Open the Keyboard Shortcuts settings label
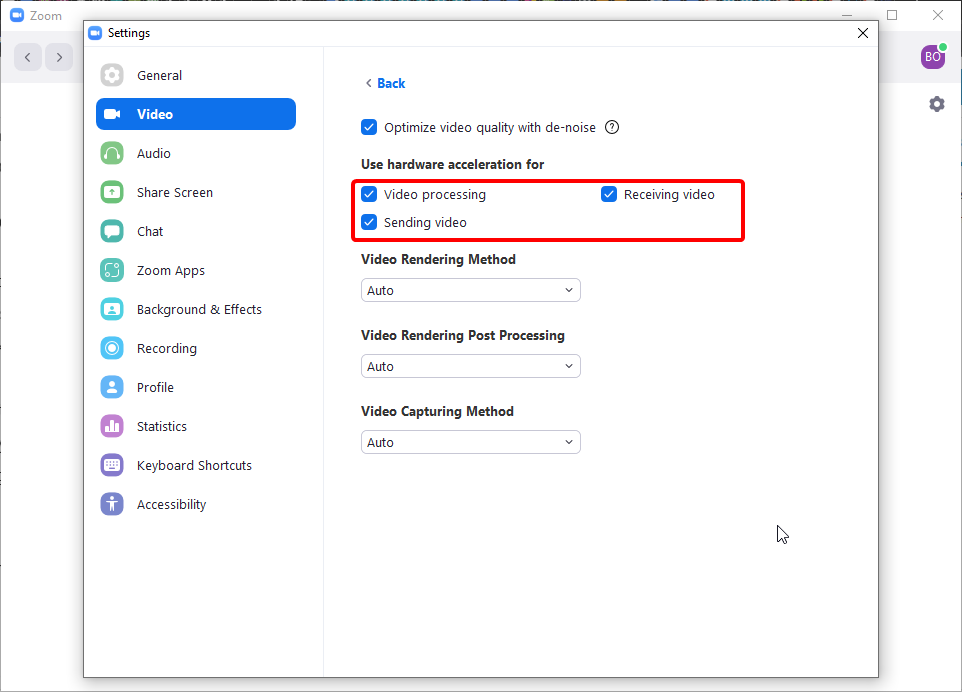962x692 pixels. click(x=194, y=466)
